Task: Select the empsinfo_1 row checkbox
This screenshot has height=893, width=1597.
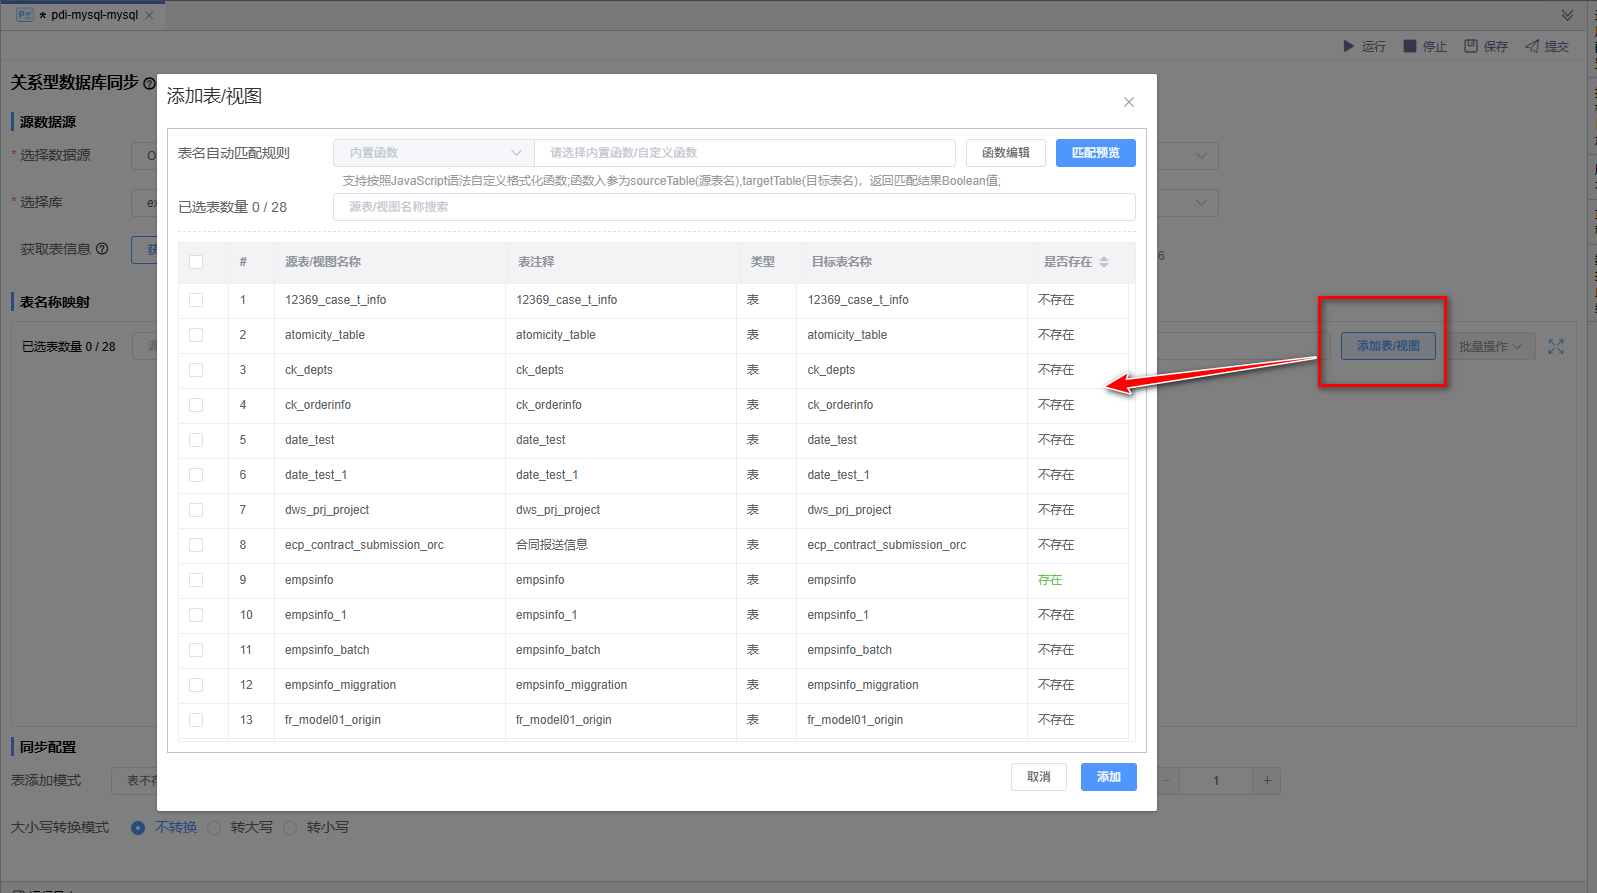Action: 196,615
